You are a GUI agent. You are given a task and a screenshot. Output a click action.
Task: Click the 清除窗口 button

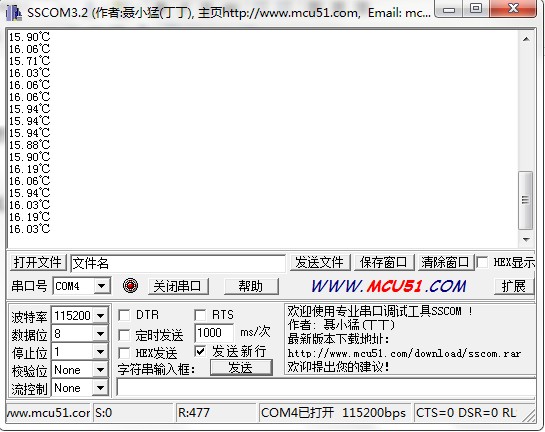coord(445,262)
